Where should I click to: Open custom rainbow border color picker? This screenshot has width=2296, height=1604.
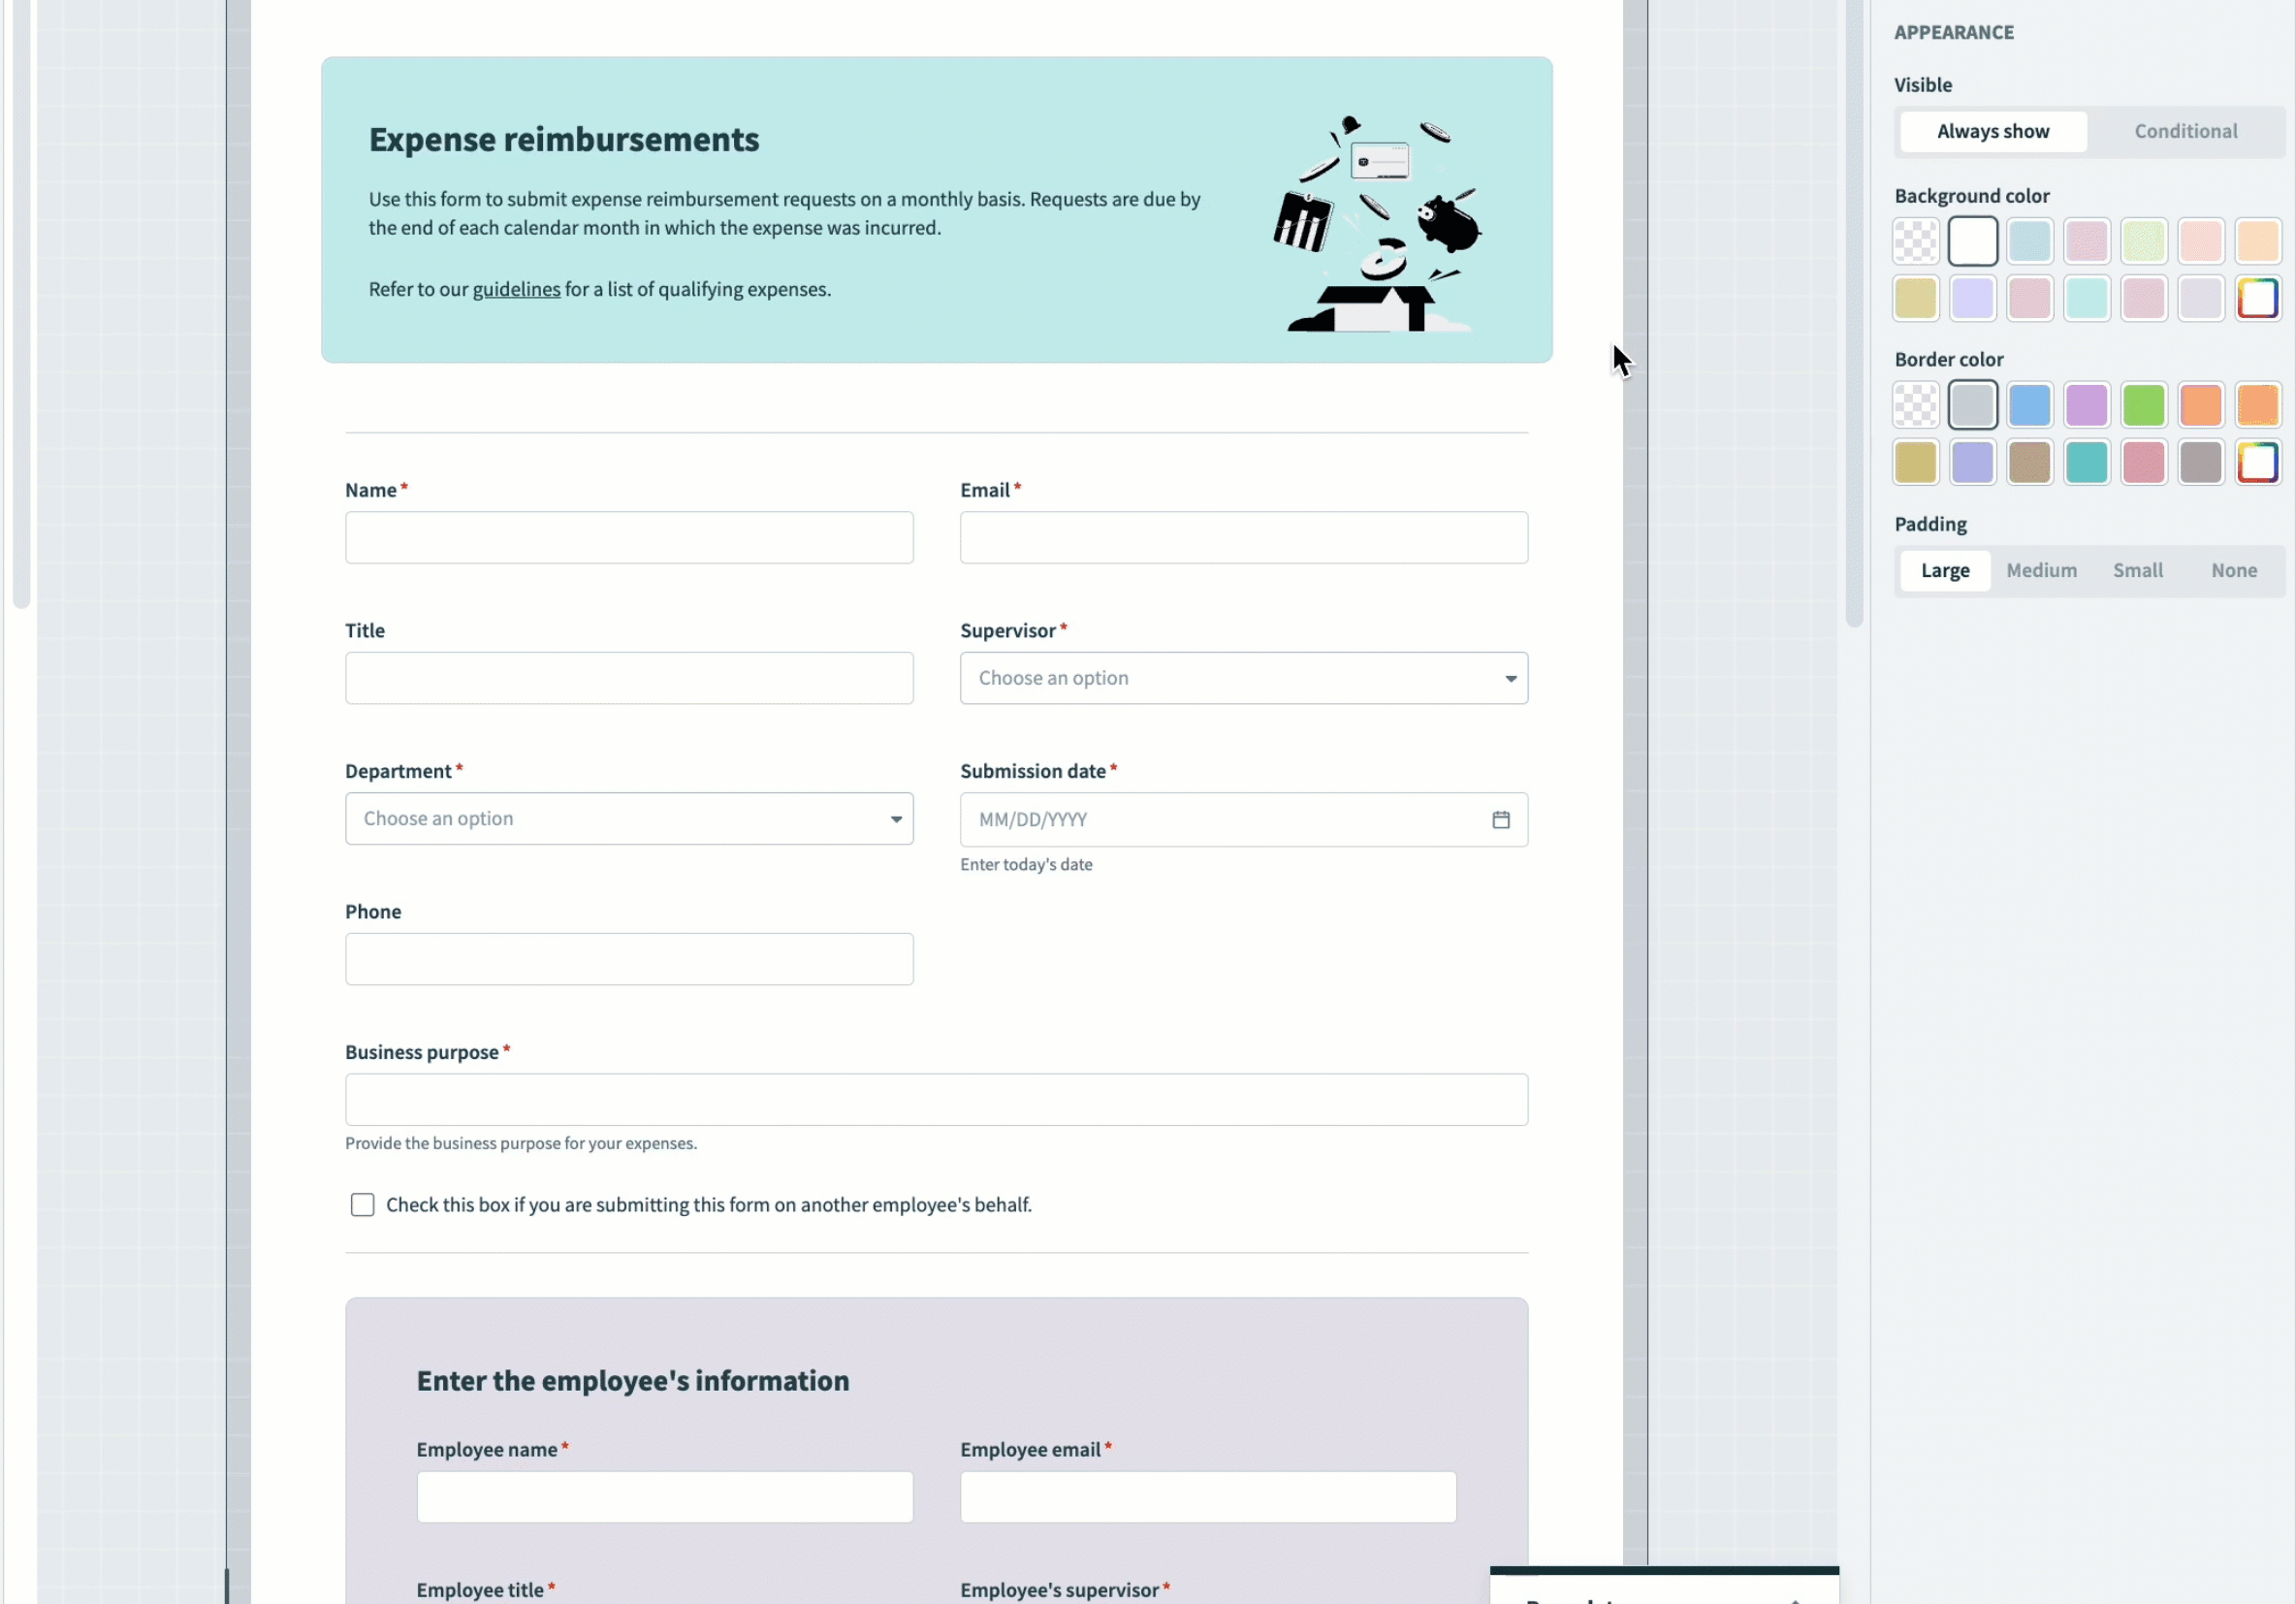(x=2257, y=462)
